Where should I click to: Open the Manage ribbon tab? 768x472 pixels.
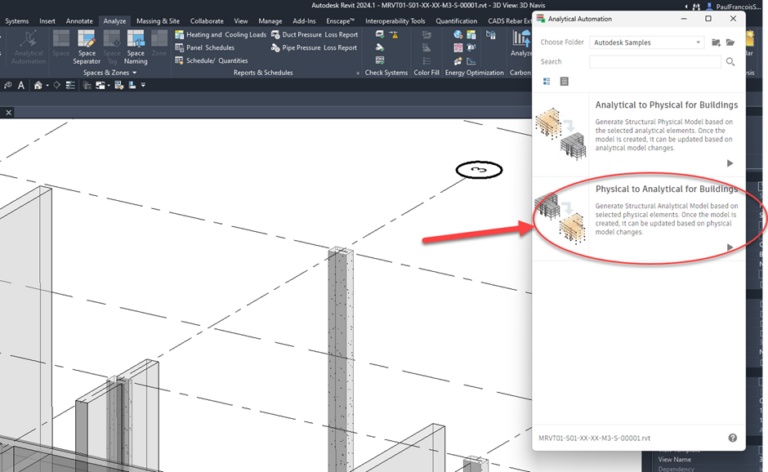tap(270, 21)
